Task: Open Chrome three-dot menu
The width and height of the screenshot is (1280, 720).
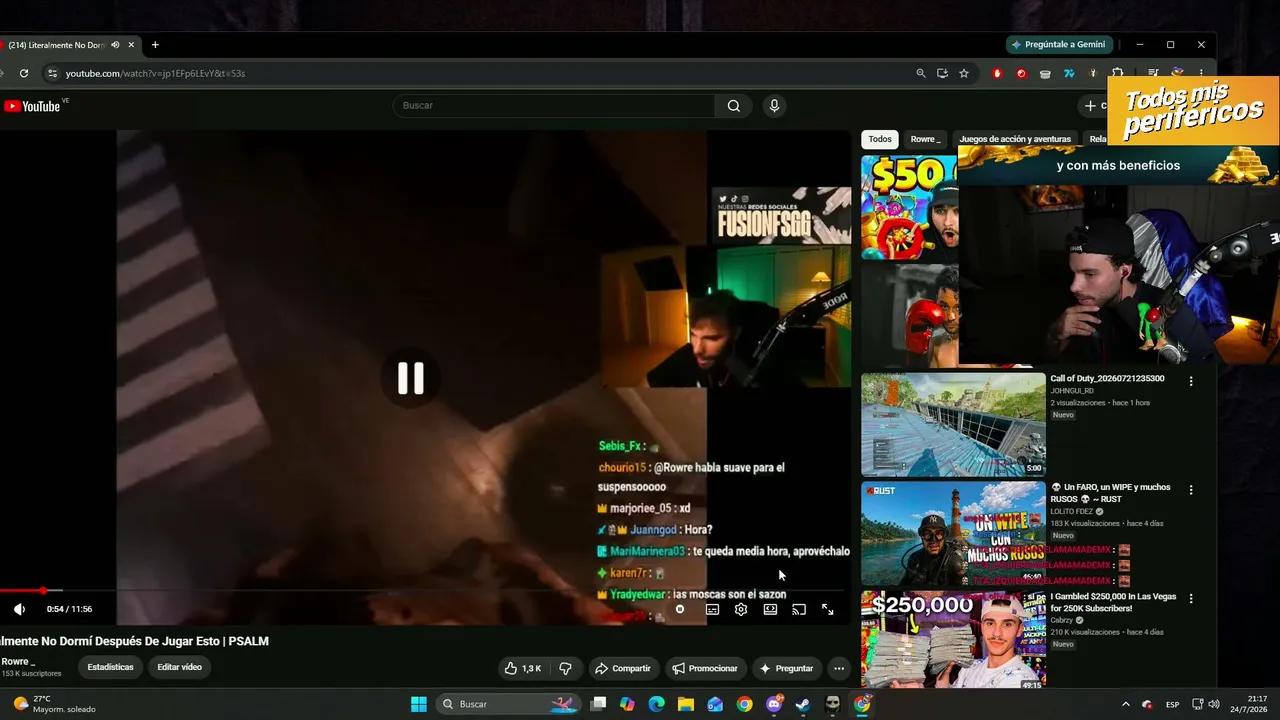Action: click(1201, 73)
